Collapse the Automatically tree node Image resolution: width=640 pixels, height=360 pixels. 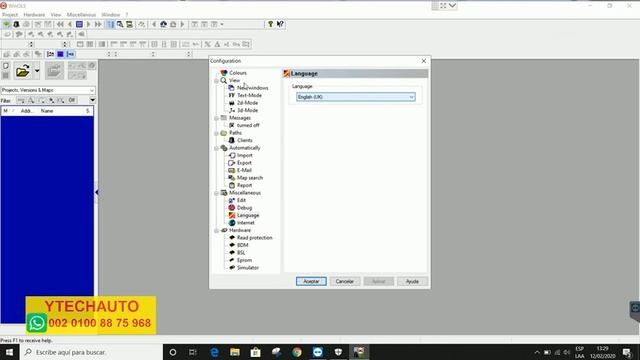[x=216, y=149]
